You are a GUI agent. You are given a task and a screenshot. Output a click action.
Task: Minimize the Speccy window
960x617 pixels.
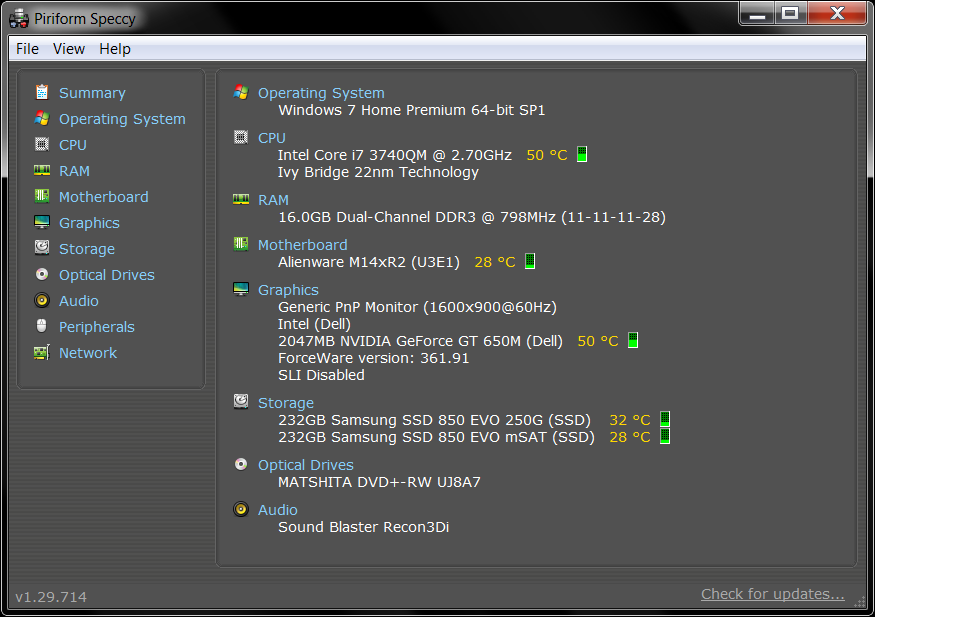757,13
